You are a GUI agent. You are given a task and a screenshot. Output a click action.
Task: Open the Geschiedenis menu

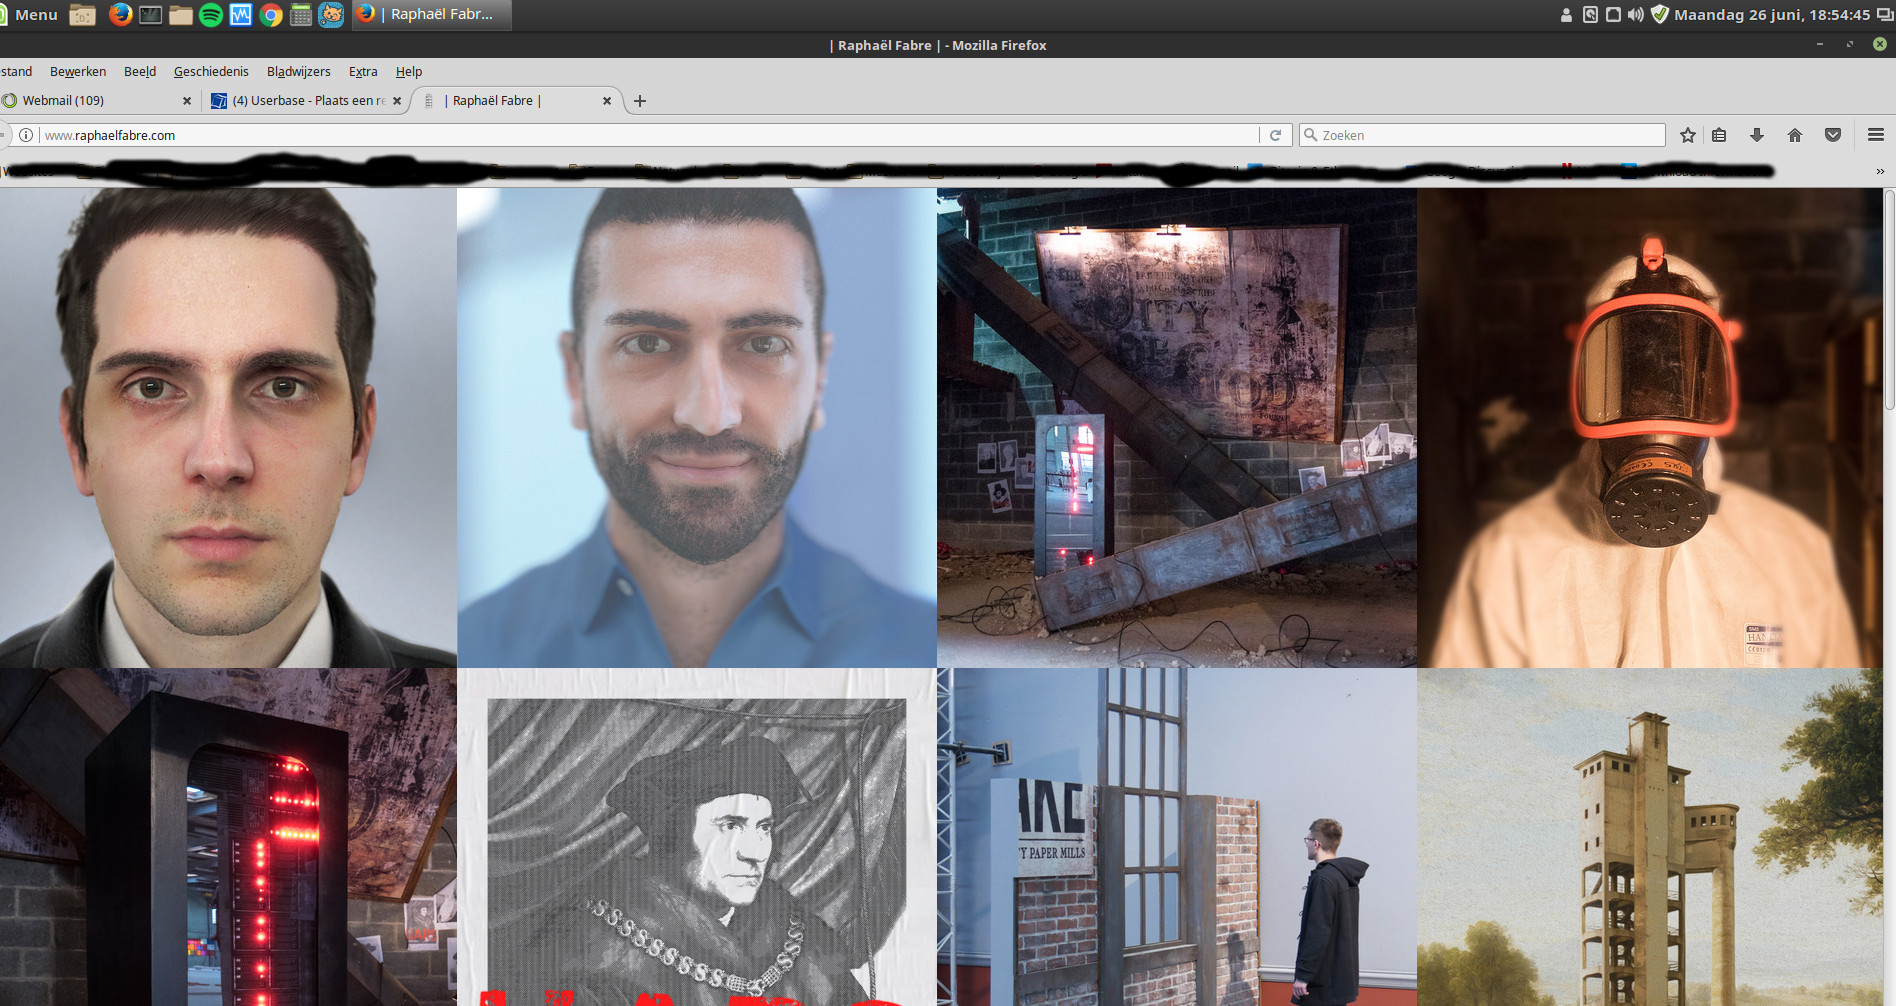pos(211,72)
